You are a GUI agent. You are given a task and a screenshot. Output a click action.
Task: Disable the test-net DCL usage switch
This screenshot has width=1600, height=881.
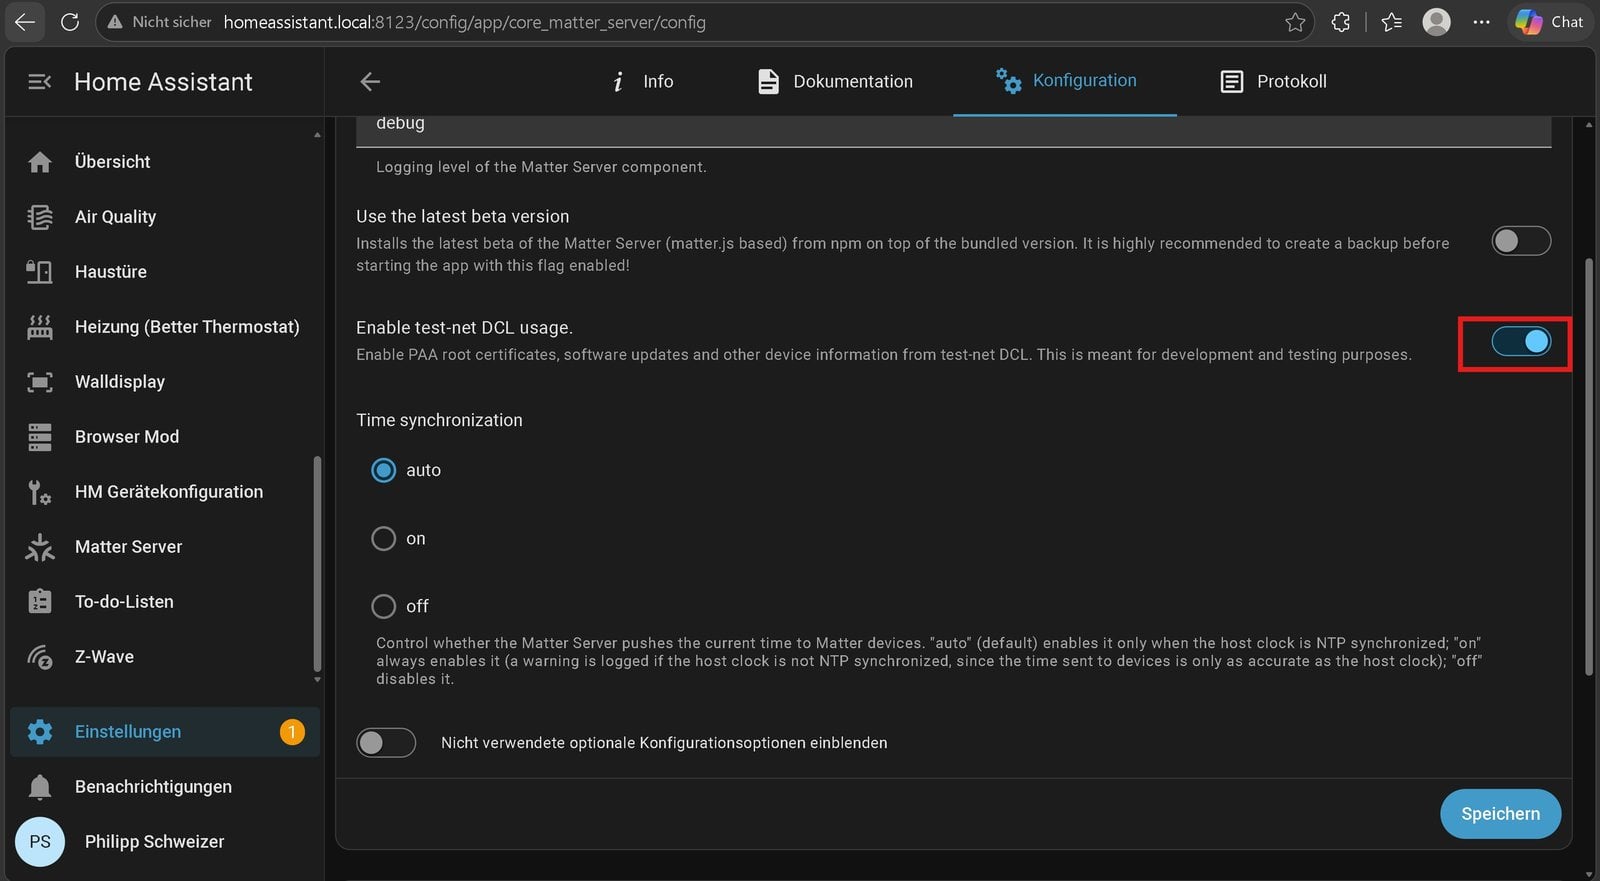click(x=1521, y=342)
